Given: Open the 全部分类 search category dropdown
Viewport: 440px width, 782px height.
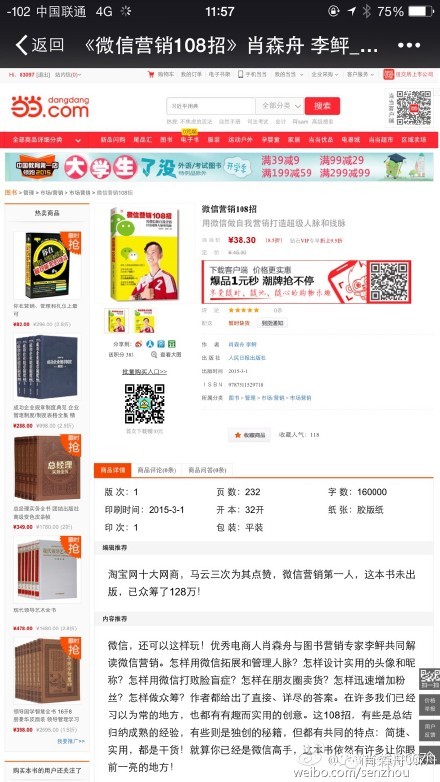Looking at the screenshot, I should (x=280, y=106).
